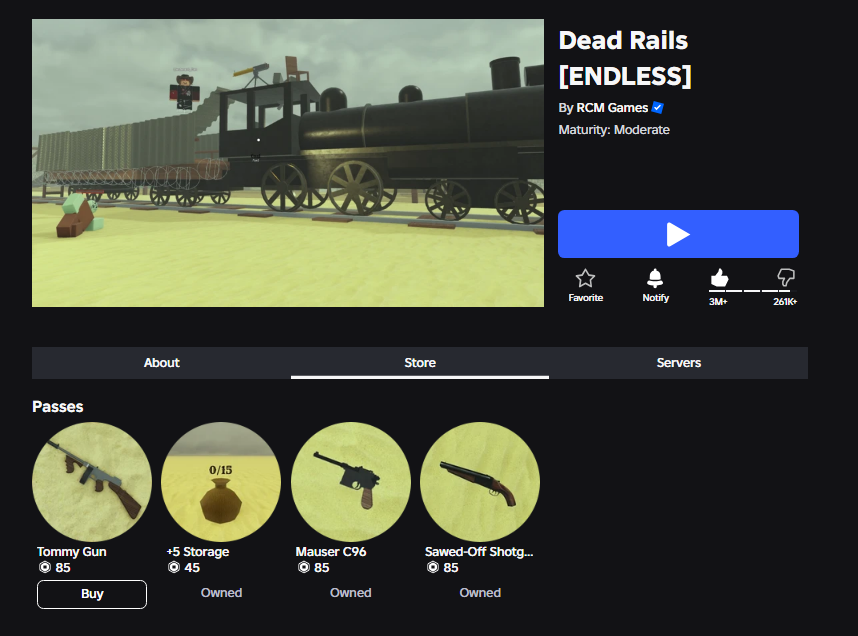Click the Sawed-Off Shotg... pass name
858x636 pixels.
click(x=479, y=552)
